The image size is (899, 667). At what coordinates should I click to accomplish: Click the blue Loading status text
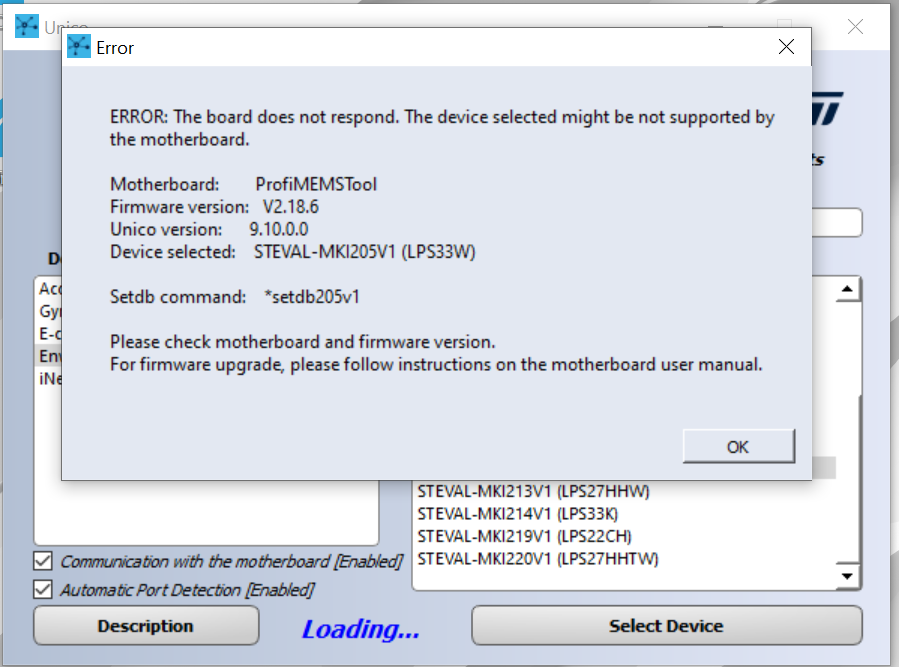[x=361, y=629]
